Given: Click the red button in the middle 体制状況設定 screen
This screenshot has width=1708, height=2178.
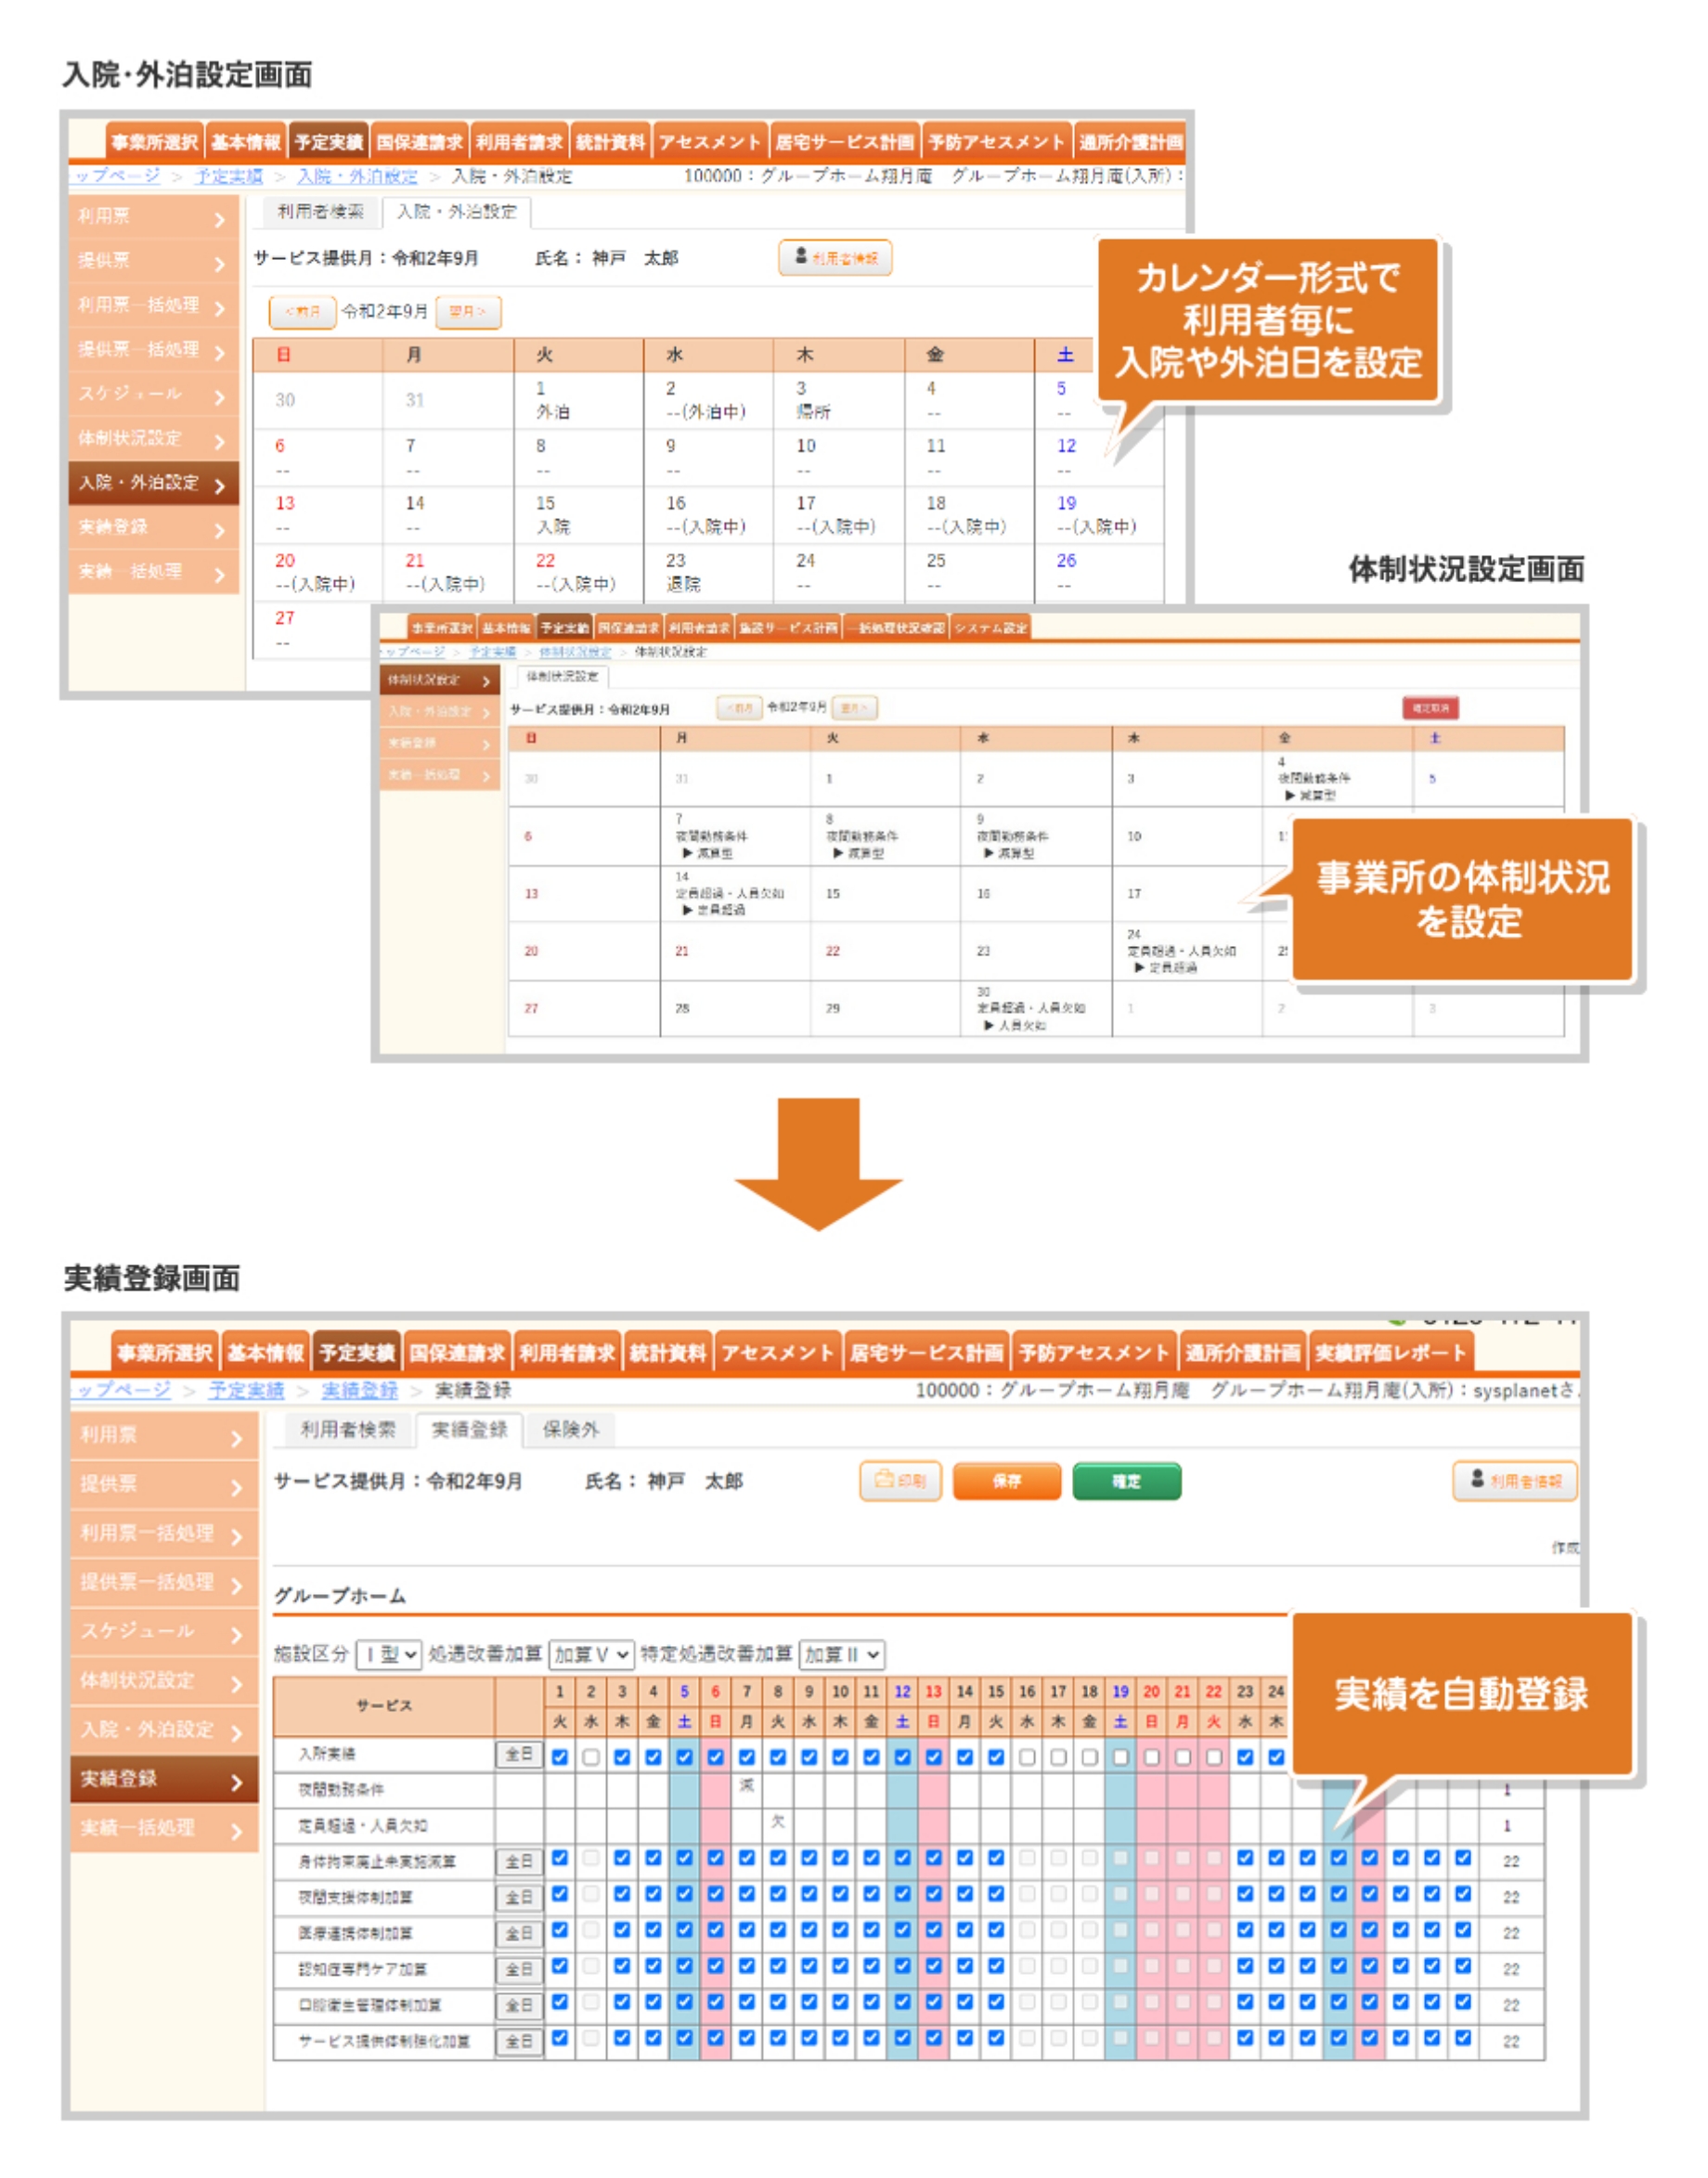Looking at the screenshot, I should (1430, 708).
